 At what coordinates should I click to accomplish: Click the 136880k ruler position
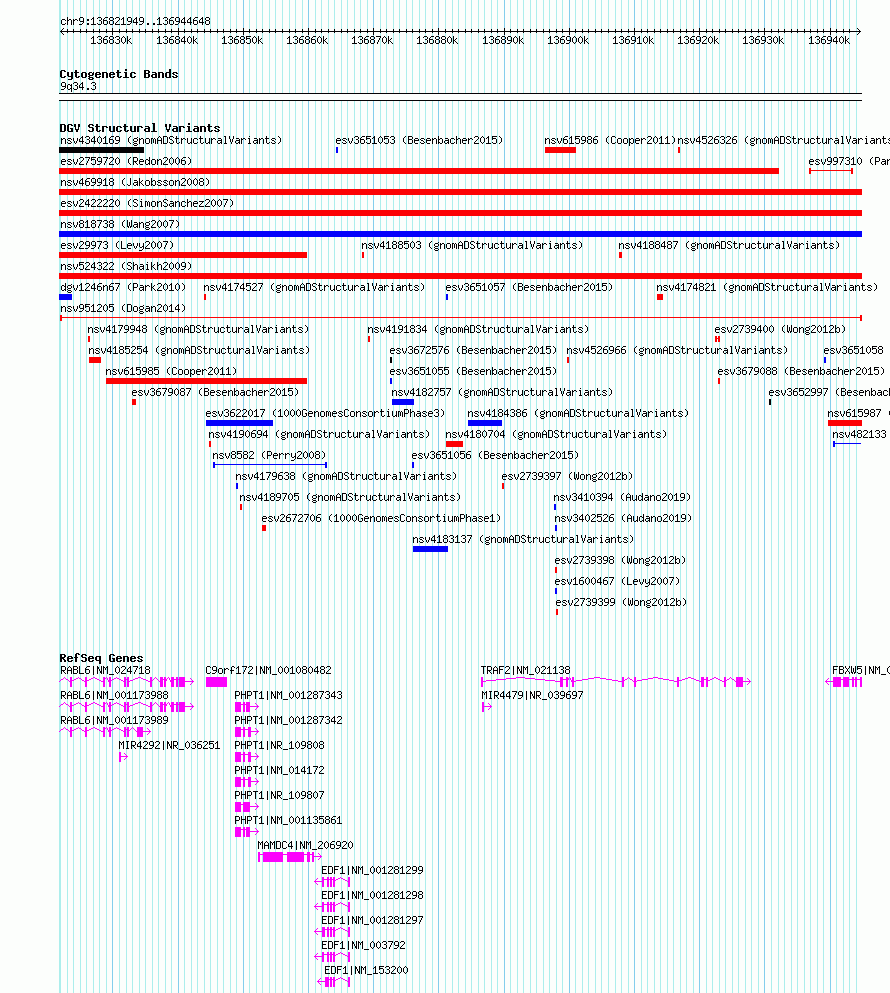[x=437, y=40]
